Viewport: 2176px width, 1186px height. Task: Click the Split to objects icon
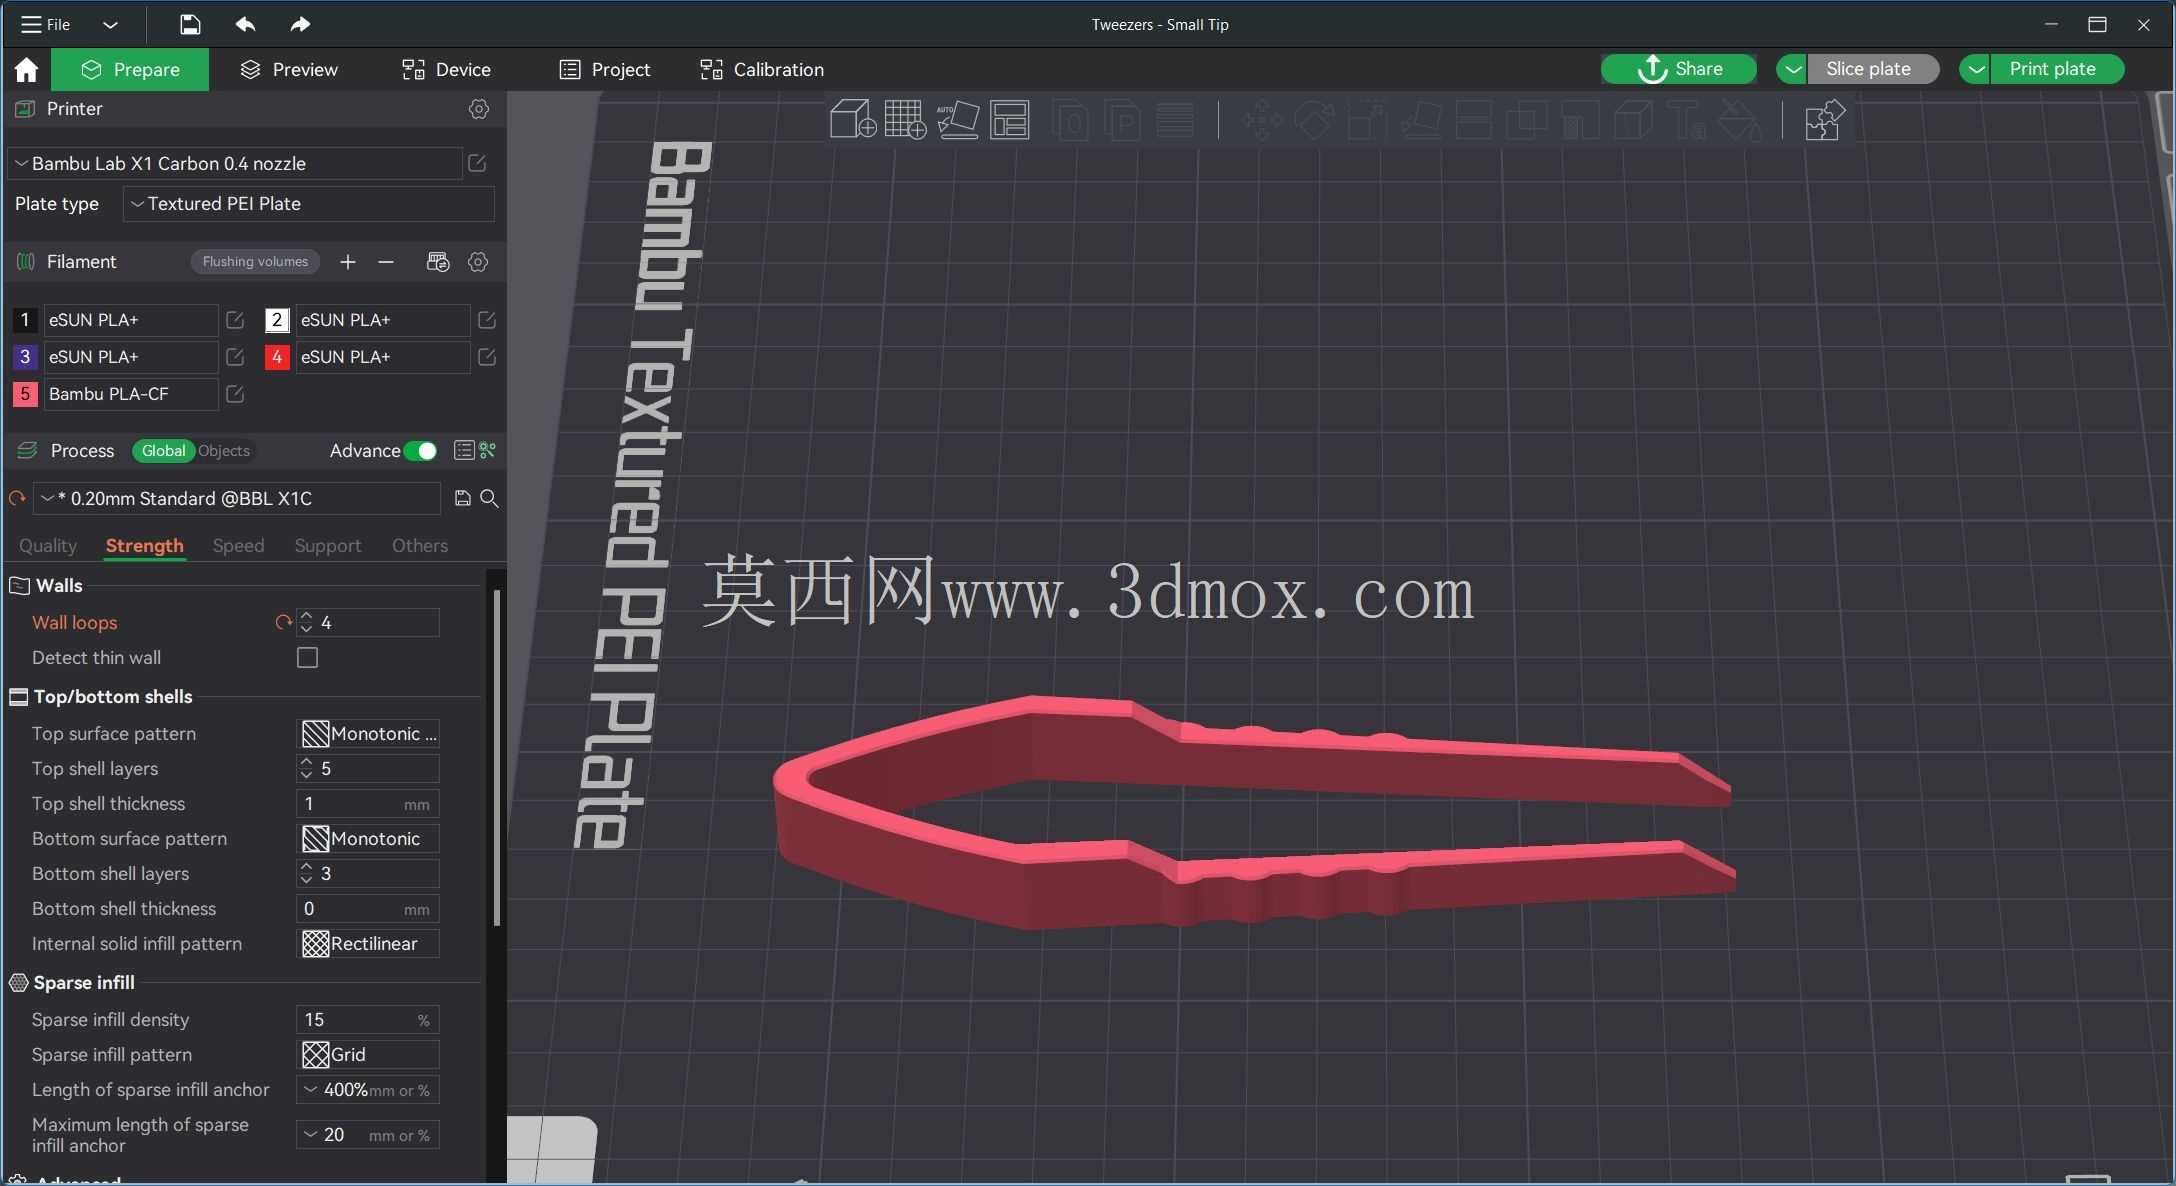click(1071, 120)
